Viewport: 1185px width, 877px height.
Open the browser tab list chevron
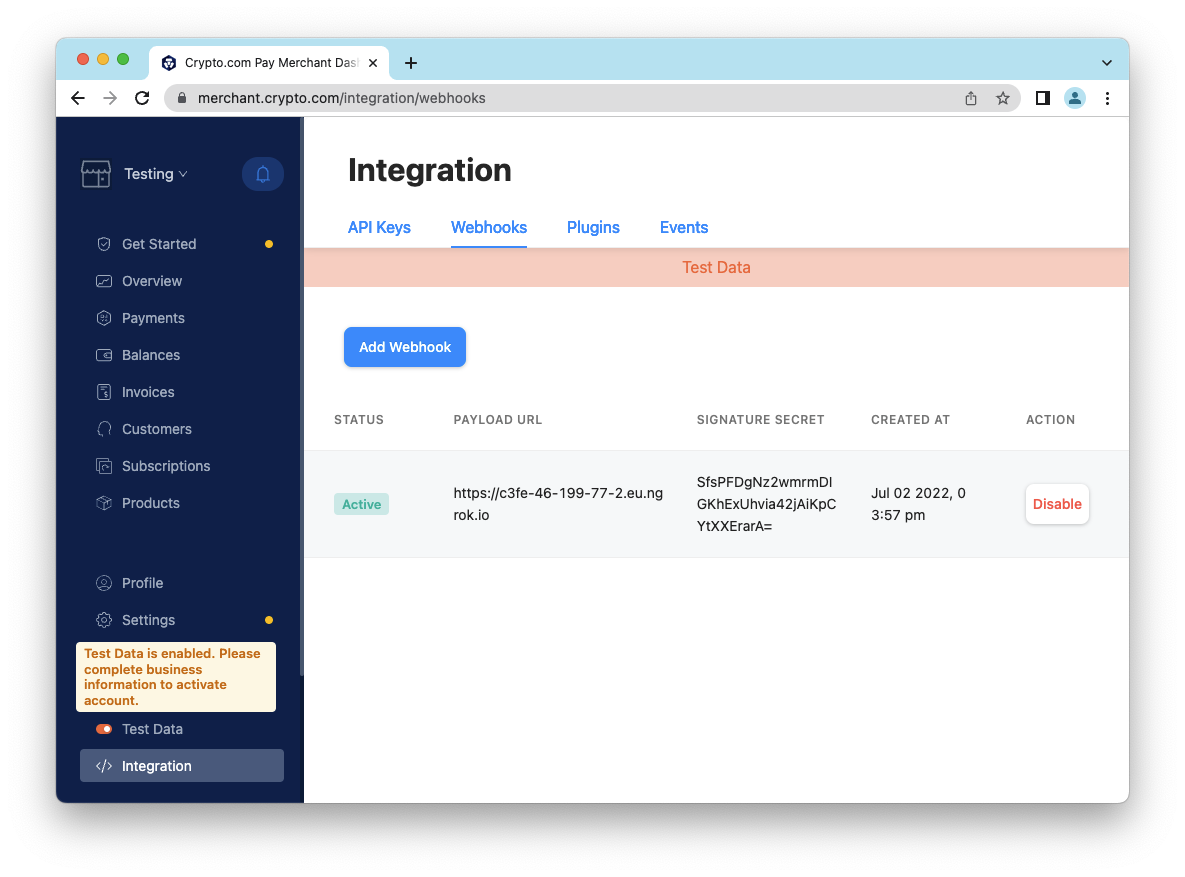point(1107,62)
